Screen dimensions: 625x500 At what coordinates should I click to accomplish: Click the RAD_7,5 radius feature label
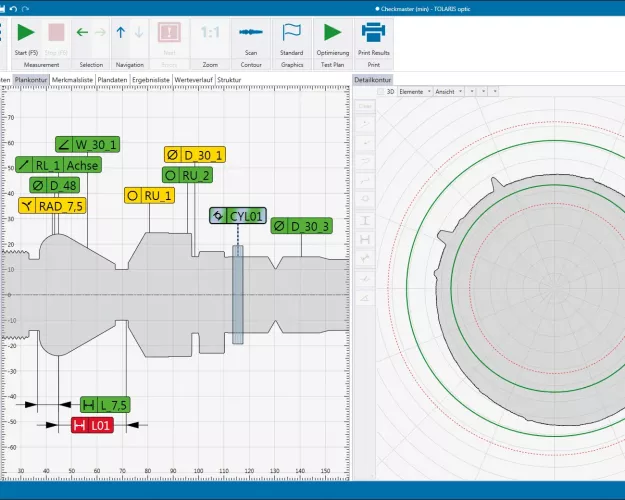point(51,205)
